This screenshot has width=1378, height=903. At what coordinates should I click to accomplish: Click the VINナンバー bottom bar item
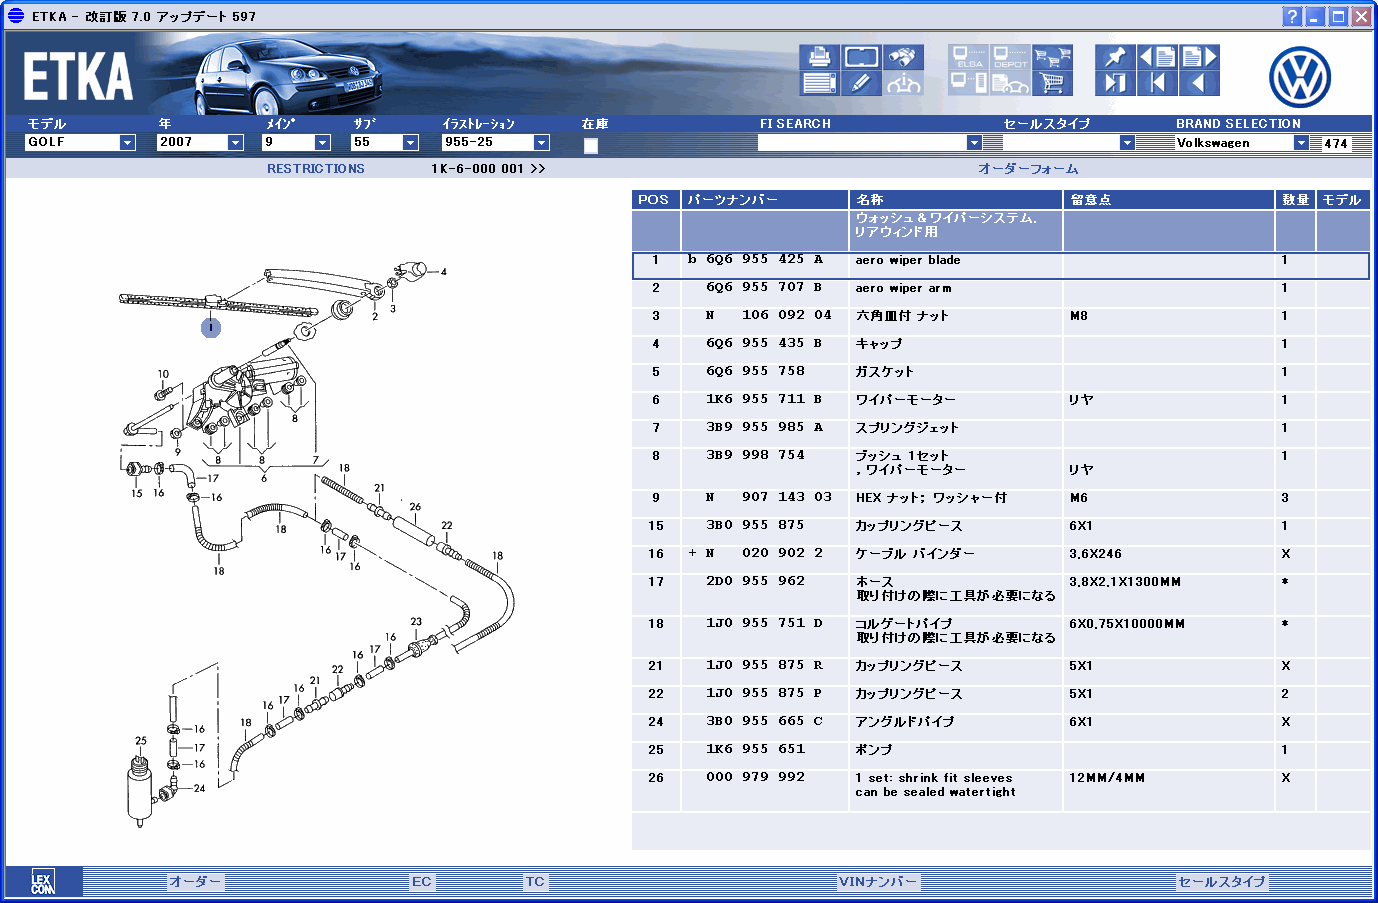pyautogui.click(x=877, y=882)
